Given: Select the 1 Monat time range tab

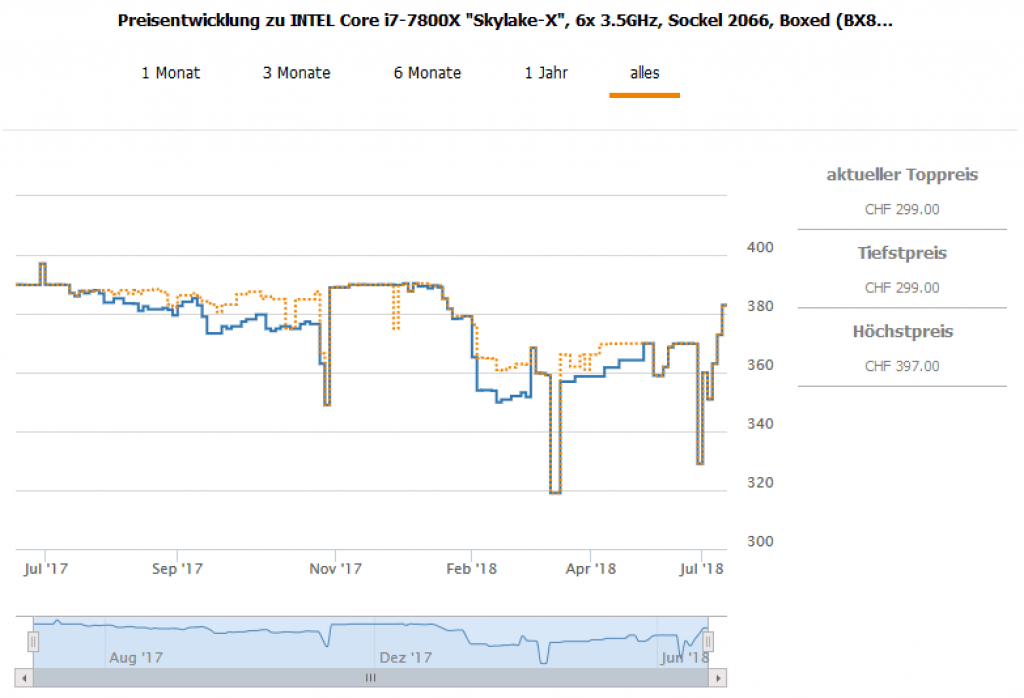Looking at the screenshot, I should [x=170, y=72].
